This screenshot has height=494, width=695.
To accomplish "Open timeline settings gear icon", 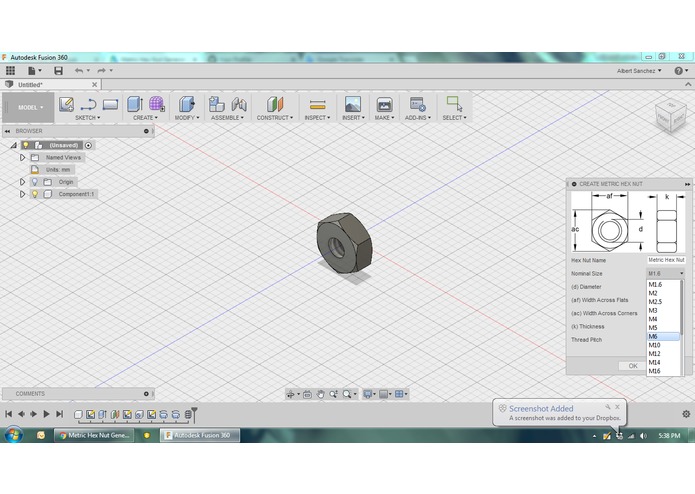I will tap(686, 414).
